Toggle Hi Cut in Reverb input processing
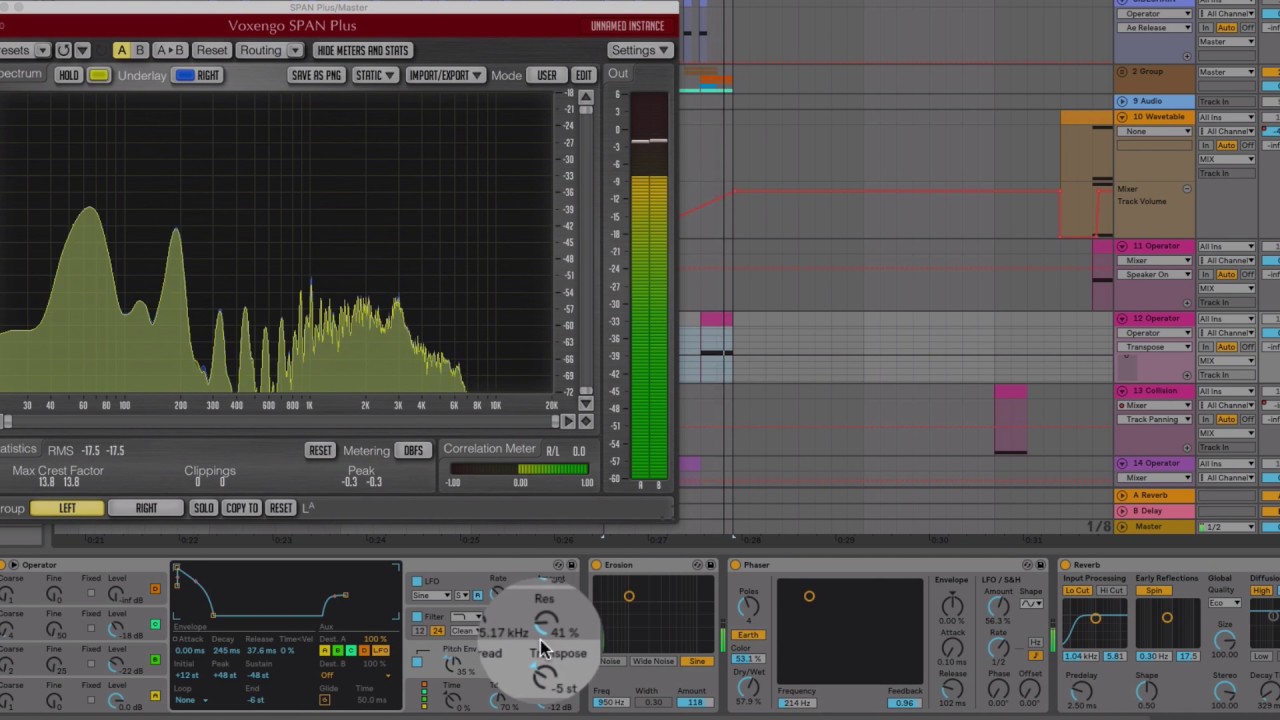 pyautogui.click(x=1110, y=591)
